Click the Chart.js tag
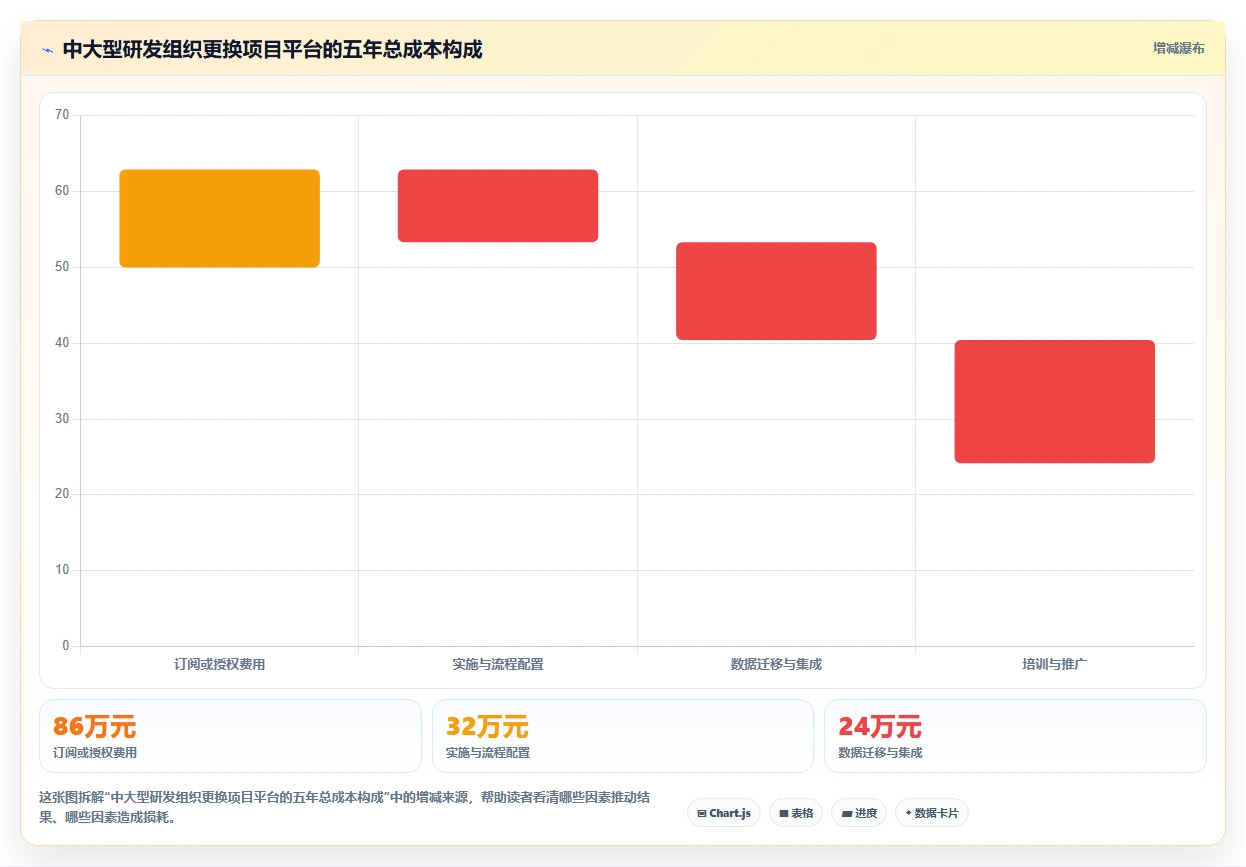The width and height of the screenshot is (1246, 867). point(724,813)
